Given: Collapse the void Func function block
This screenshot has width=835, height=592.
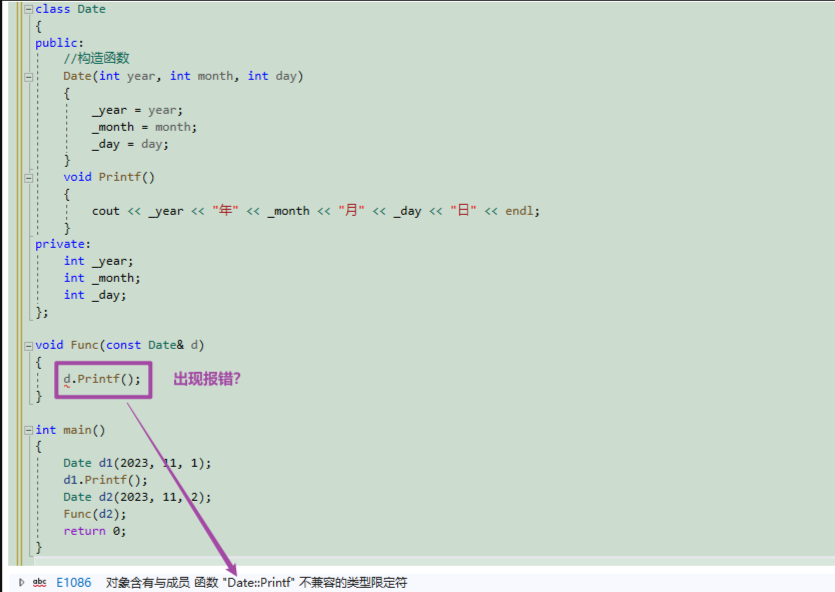Looking at the screenshot, I should [29, 346].
